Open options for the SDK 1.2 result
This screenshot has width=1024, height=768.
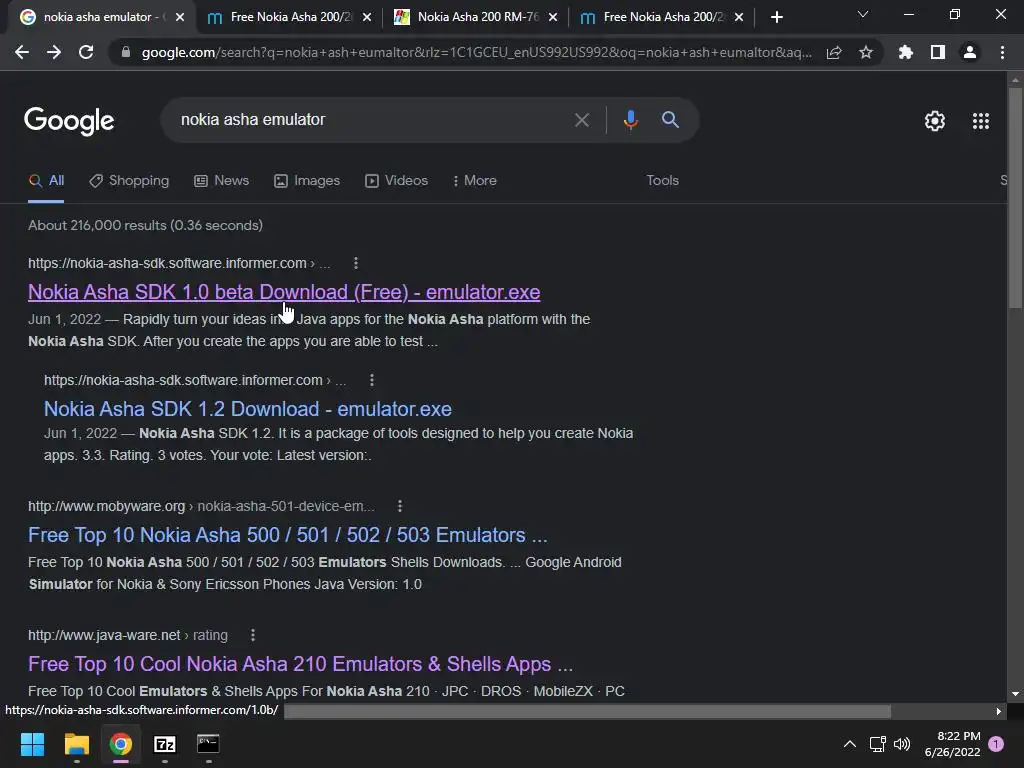click(372, 380)
